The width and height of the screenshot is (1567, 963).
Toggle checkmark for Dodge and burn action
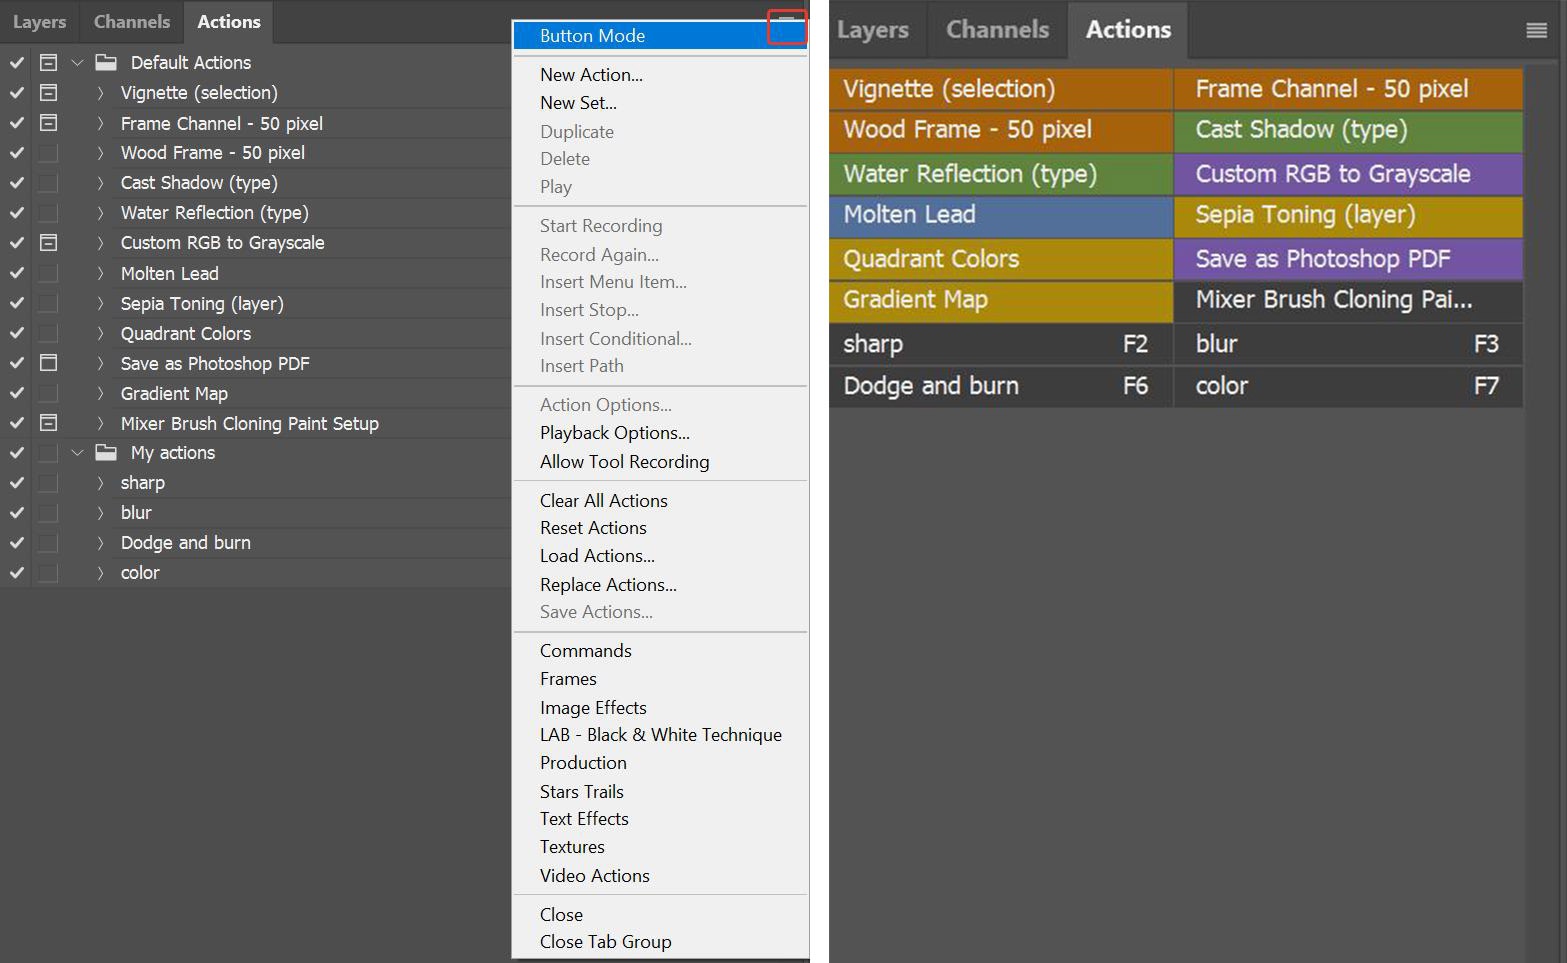point(17,543)
